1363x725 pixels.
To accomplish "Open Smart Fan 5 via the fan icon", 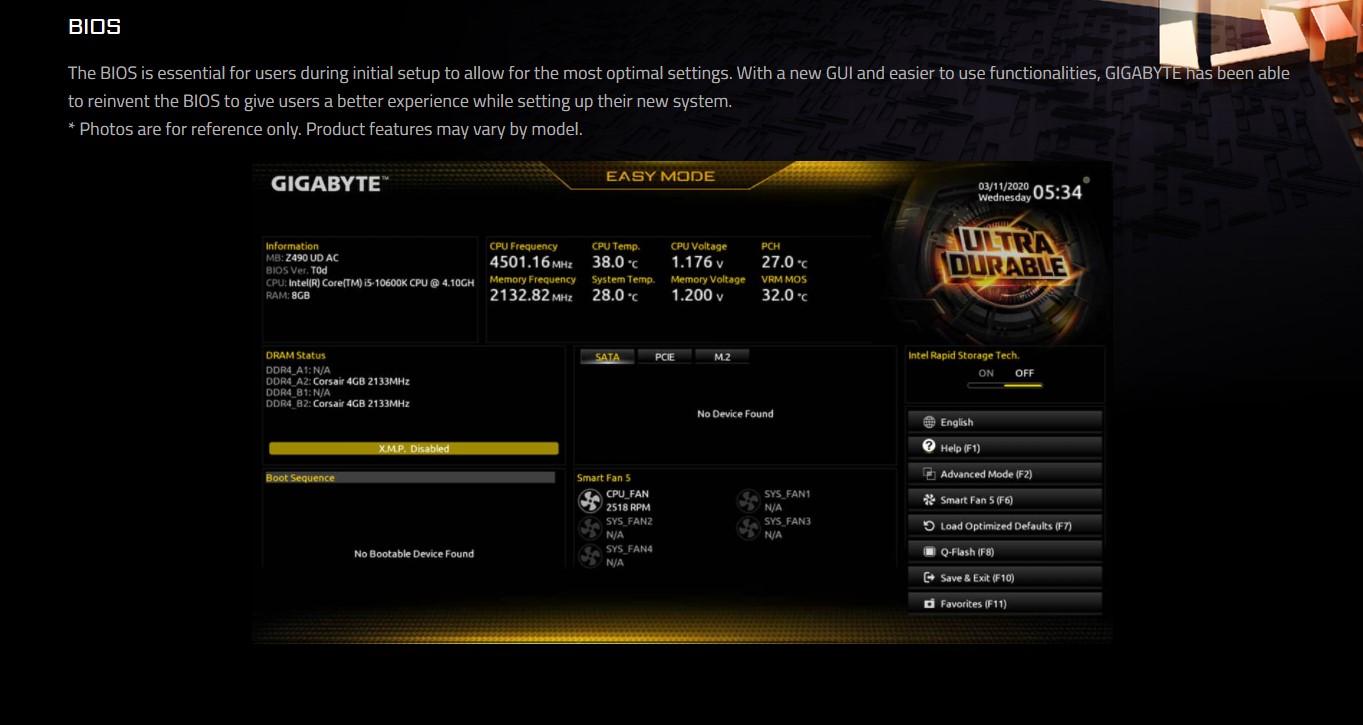I will pos(927,499).
